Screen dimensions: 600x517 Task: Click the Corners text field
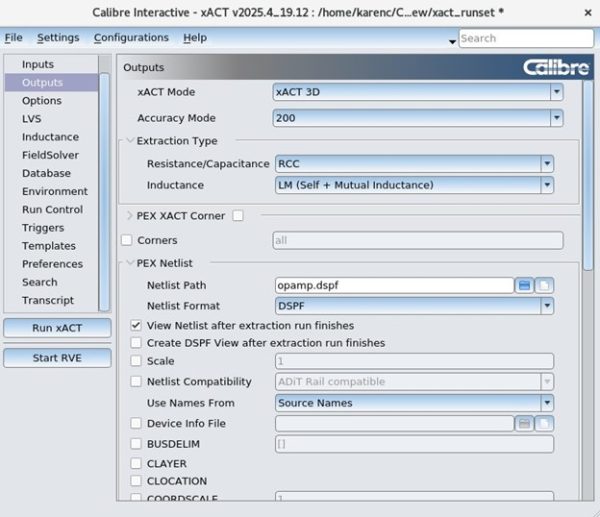[x=418, y=240]
